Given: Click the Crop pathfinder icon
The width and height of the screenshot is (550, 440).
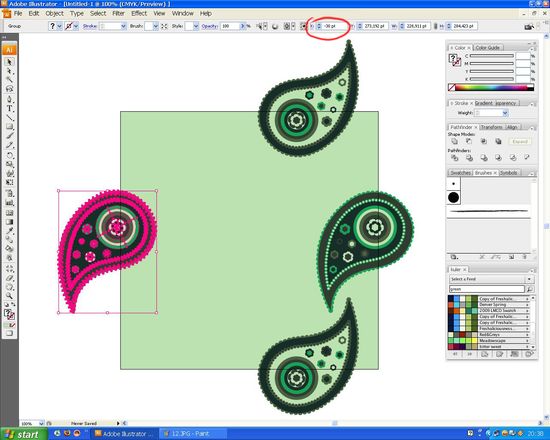Looking at the screenshot, I should point(498,158).
